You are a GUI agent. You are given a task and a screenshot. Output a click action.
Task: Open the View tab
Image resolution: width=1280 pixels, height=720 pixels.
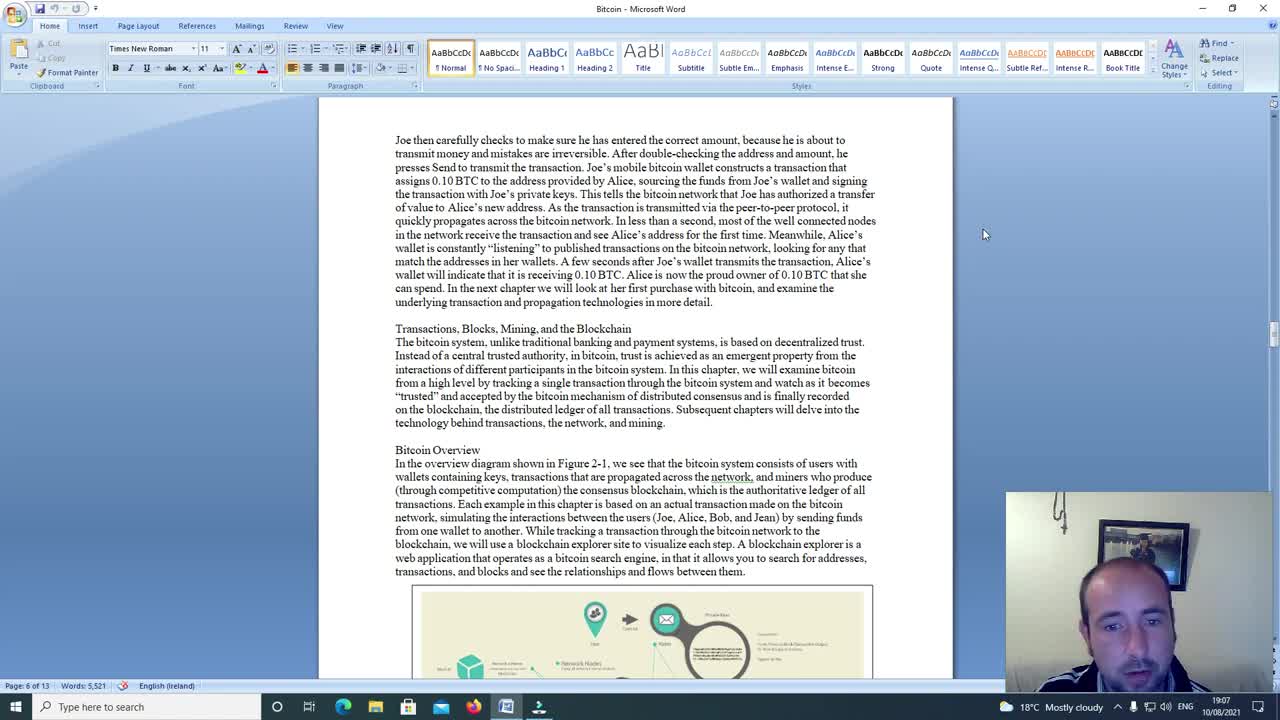[x=335, y=26]
